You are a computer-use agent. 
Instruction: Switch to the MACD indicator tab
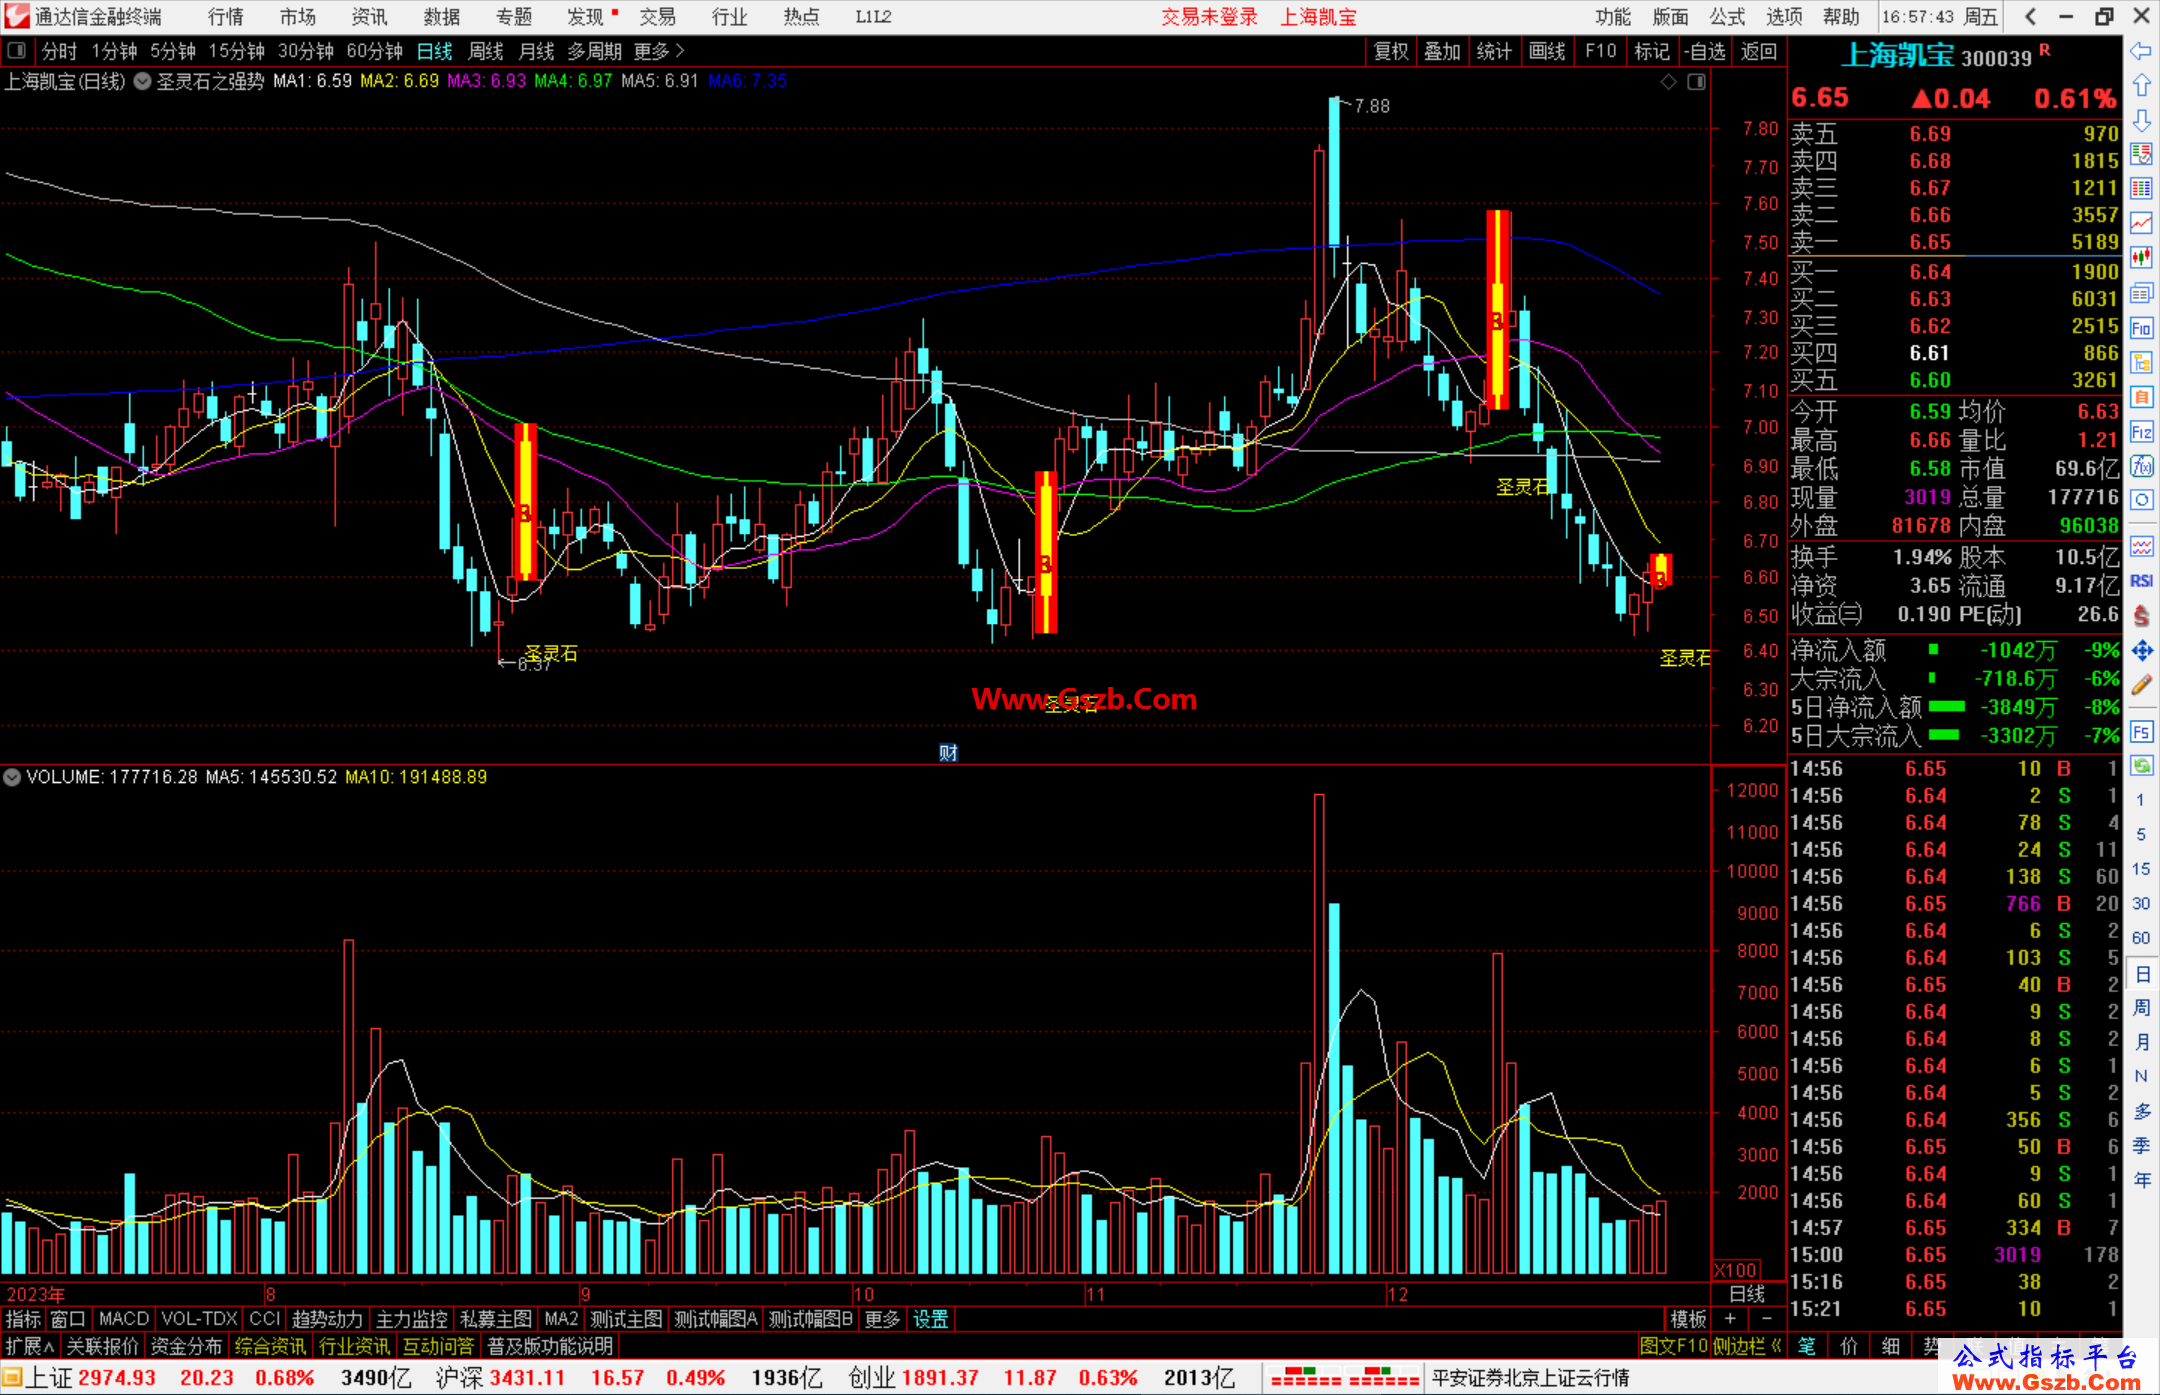coord(124,1319)
